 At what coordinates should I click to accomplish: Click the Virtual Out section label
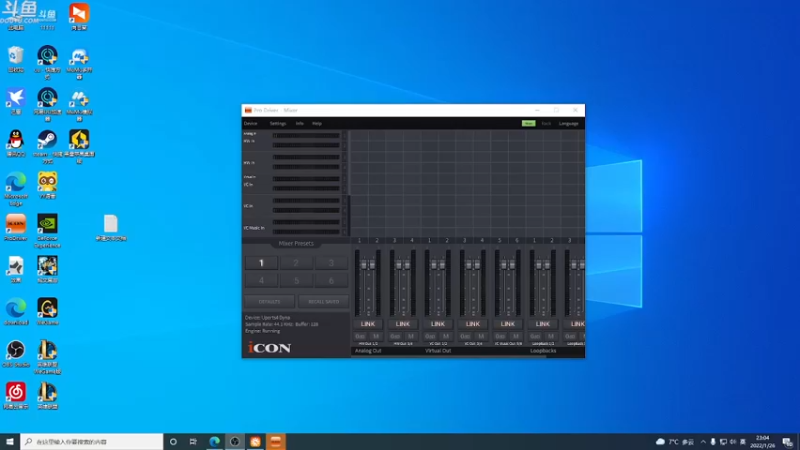point(438,351)
